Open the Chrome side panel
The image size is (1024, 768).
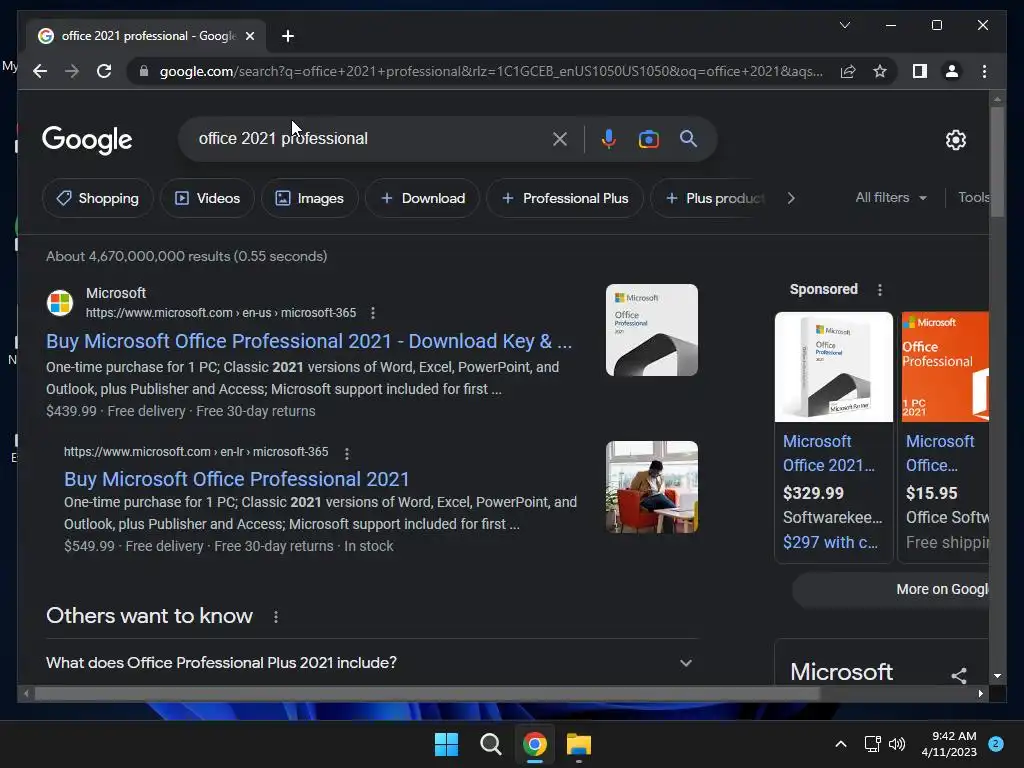click(920, 71)
